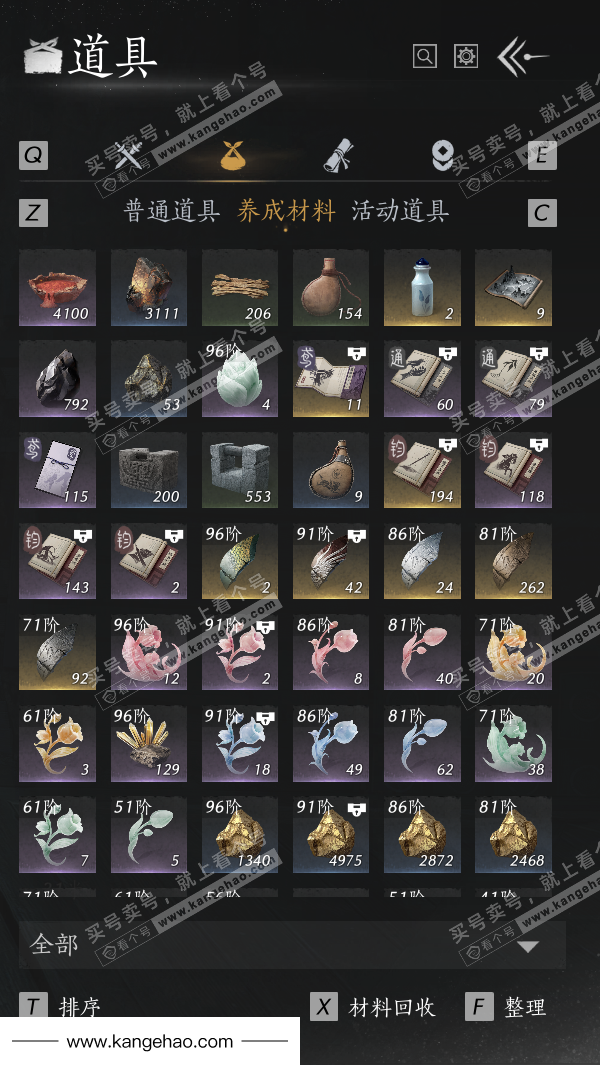Click the 材料回收 button

coord(392,1007)
